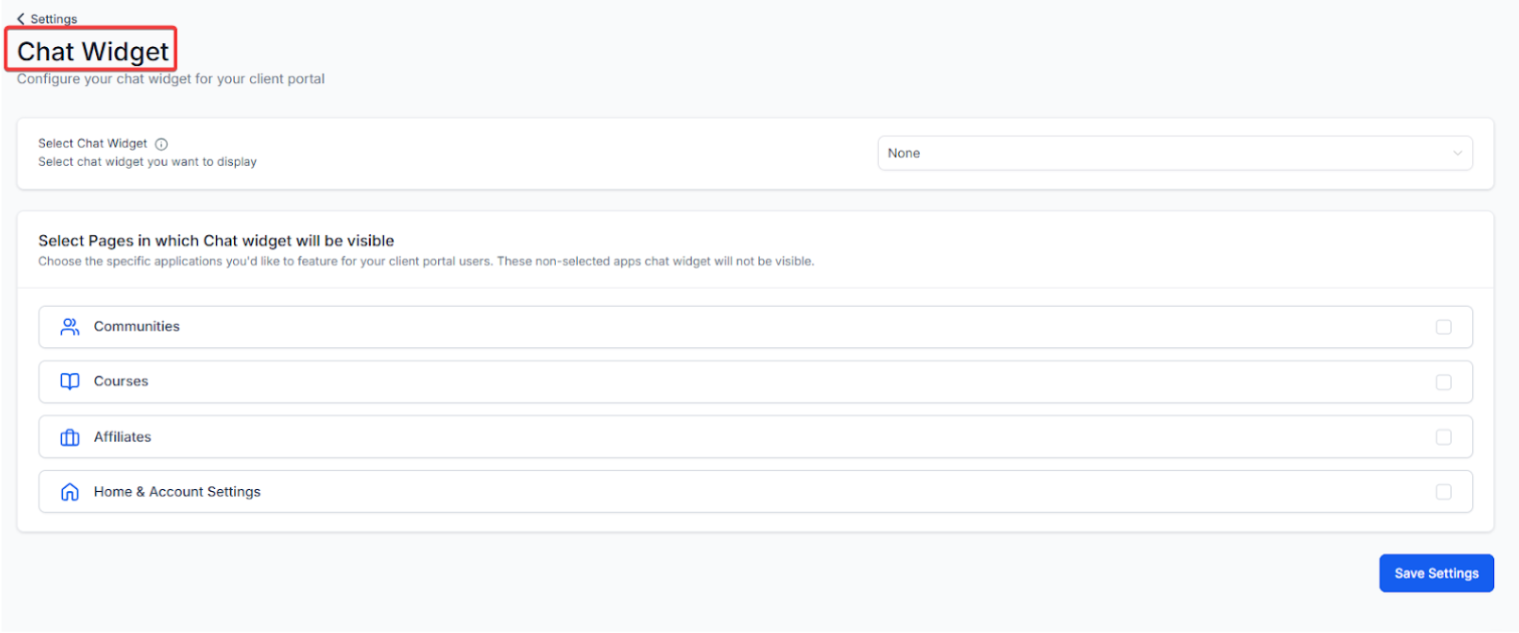Viewport: 1519px width, 633px height.
Task: Tick the Courses checkbox
Action: 1443,382
